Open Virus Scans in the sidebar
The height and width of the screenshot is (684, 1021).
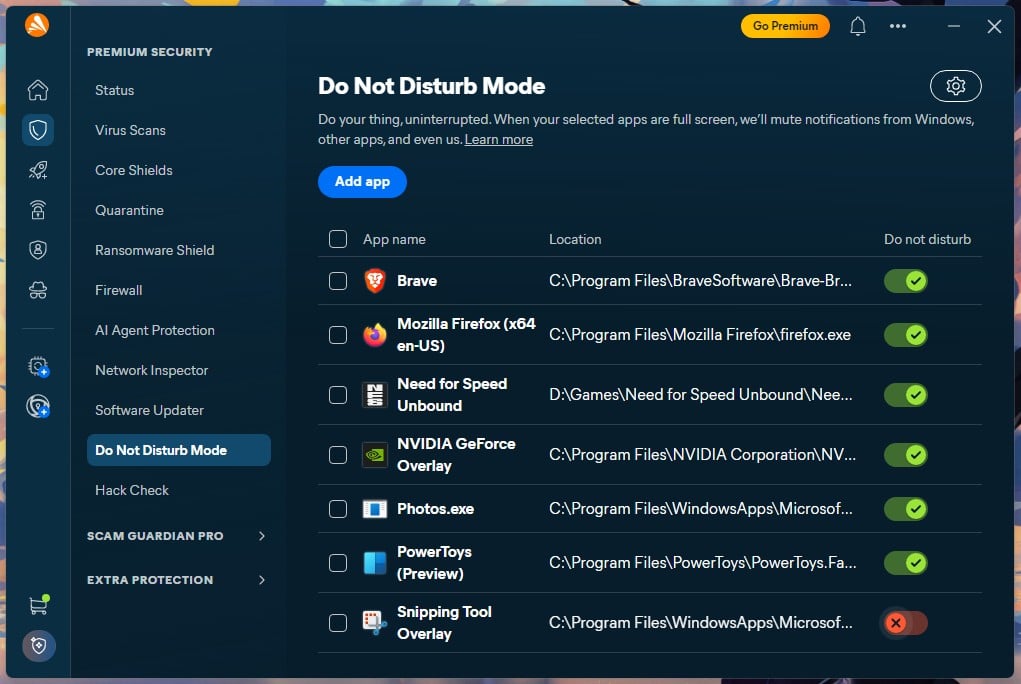click(130, 130)
